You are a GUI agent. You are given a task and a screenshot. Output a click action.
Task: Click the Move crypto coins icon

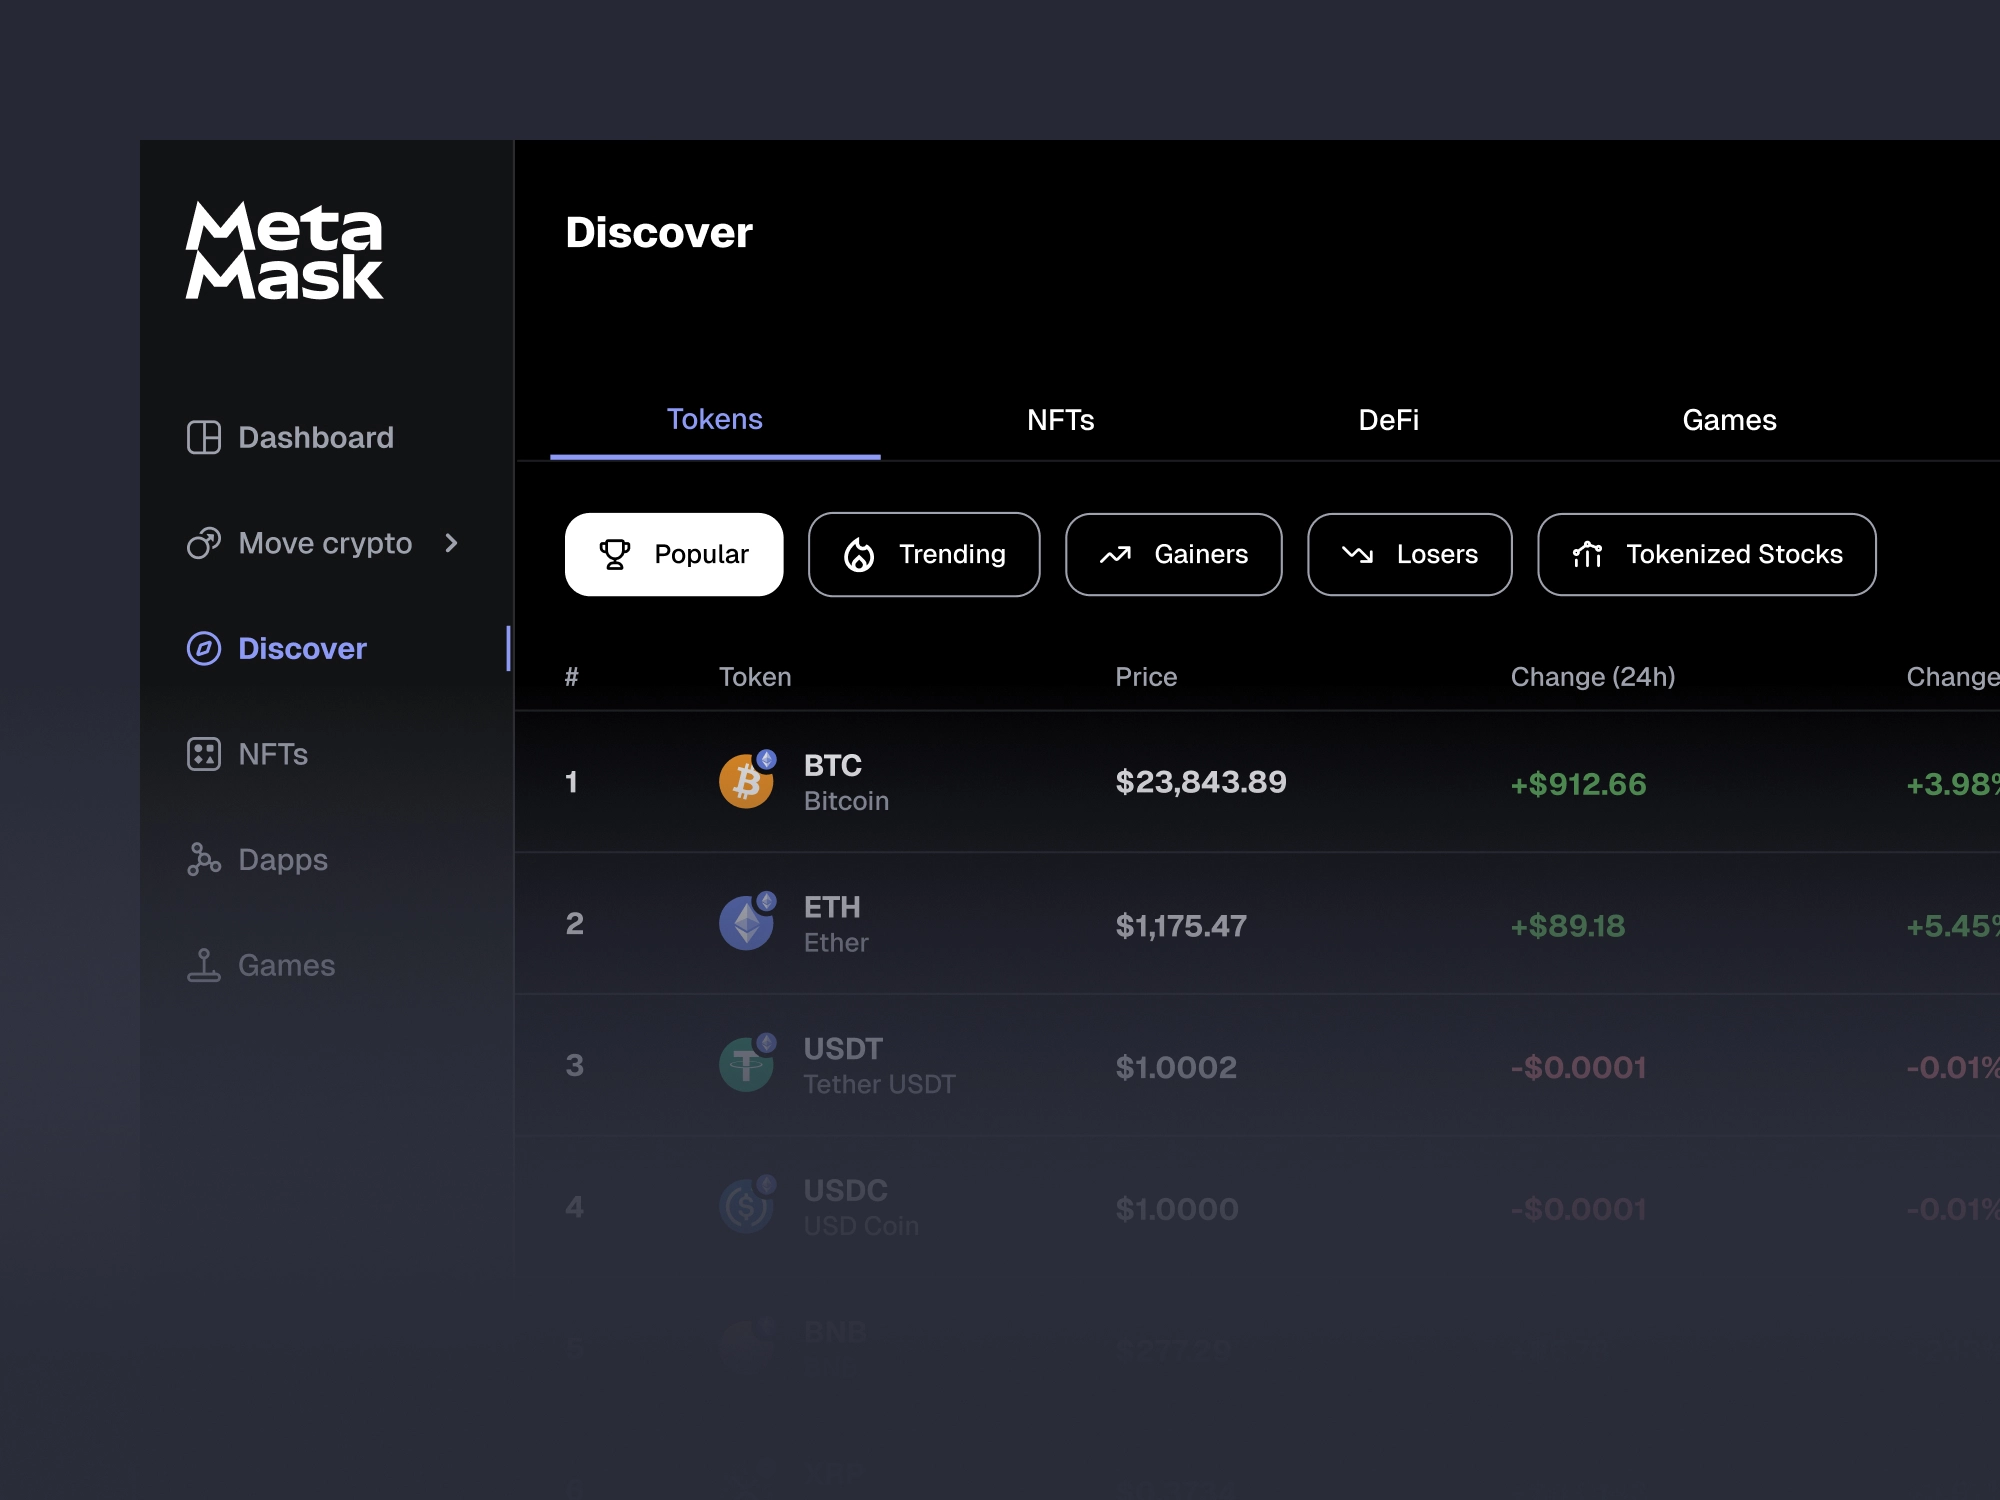(204, 543)
